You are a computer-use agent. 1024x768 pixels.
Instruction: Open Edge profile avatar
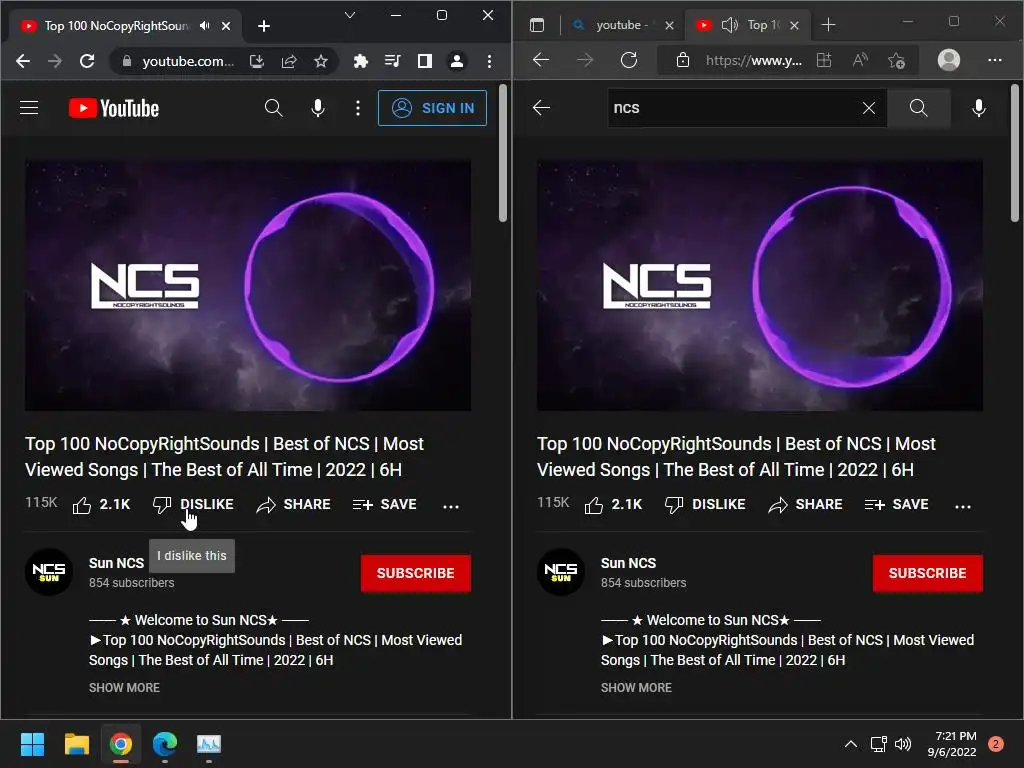pyautogui.click(x=949, y=60)
